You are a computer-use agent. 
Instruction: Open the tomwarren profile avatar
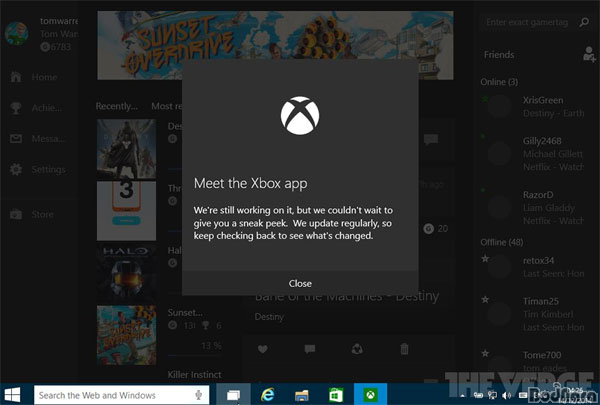point(17,34)
